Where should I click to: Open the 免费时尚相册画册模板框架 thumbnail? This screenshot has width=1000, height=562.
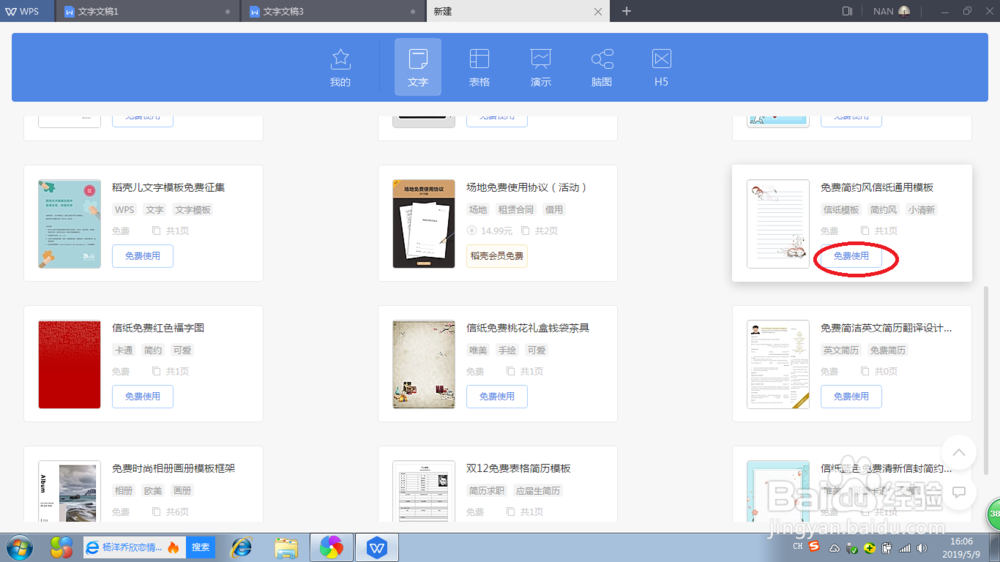(70, 491)
